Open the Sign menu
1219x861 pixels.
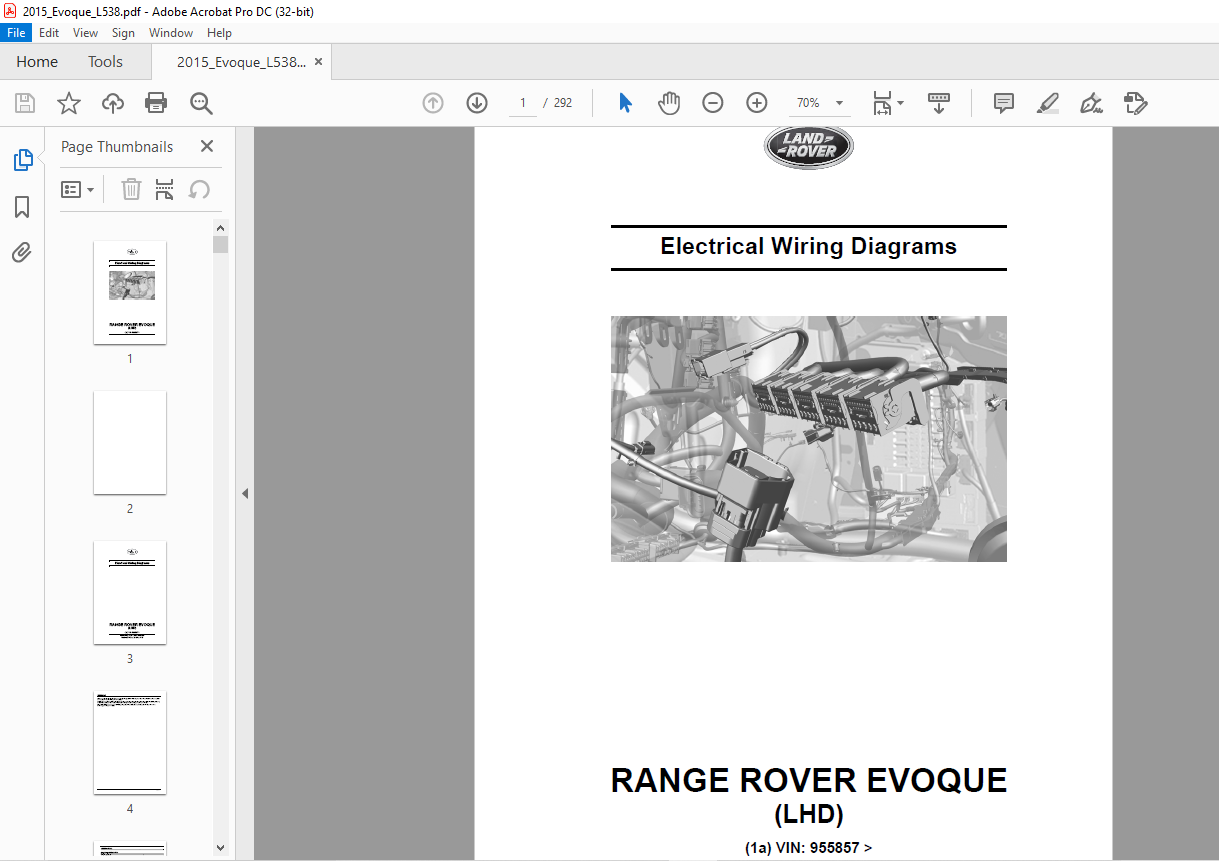(123, 33)
